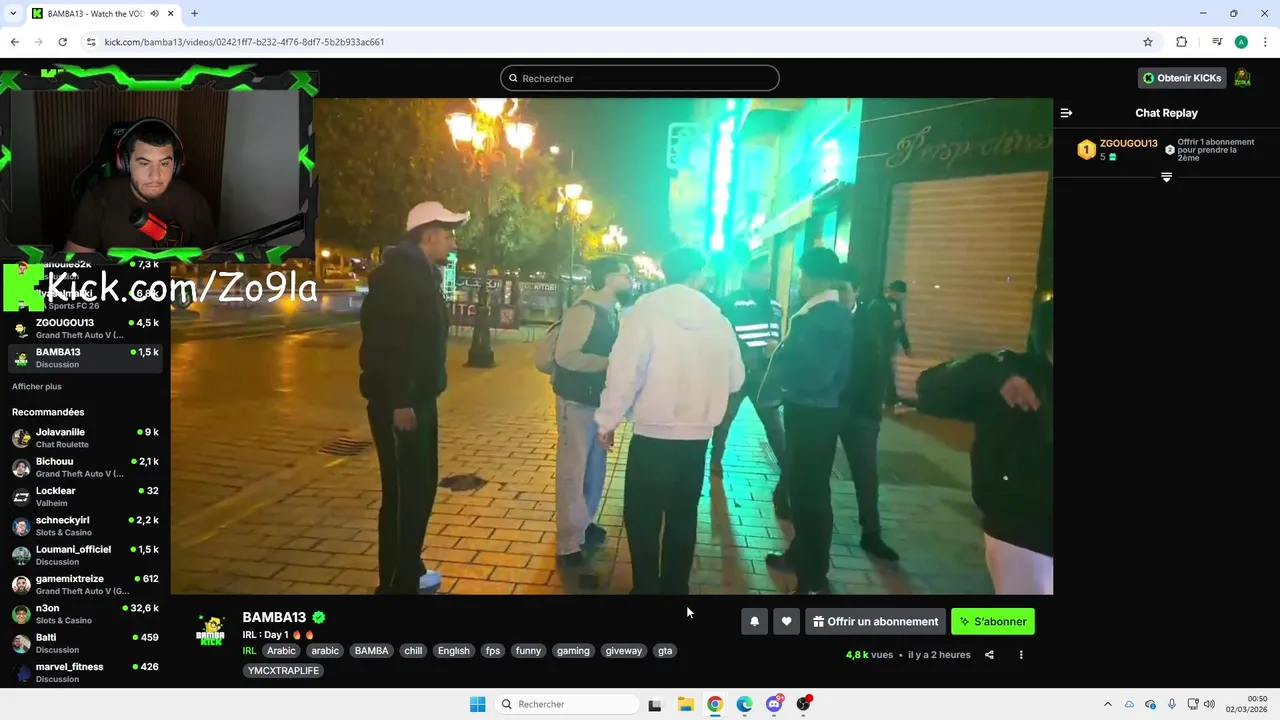
Task: Click Afficher plus in sidebar
Action: click(37, 387)
